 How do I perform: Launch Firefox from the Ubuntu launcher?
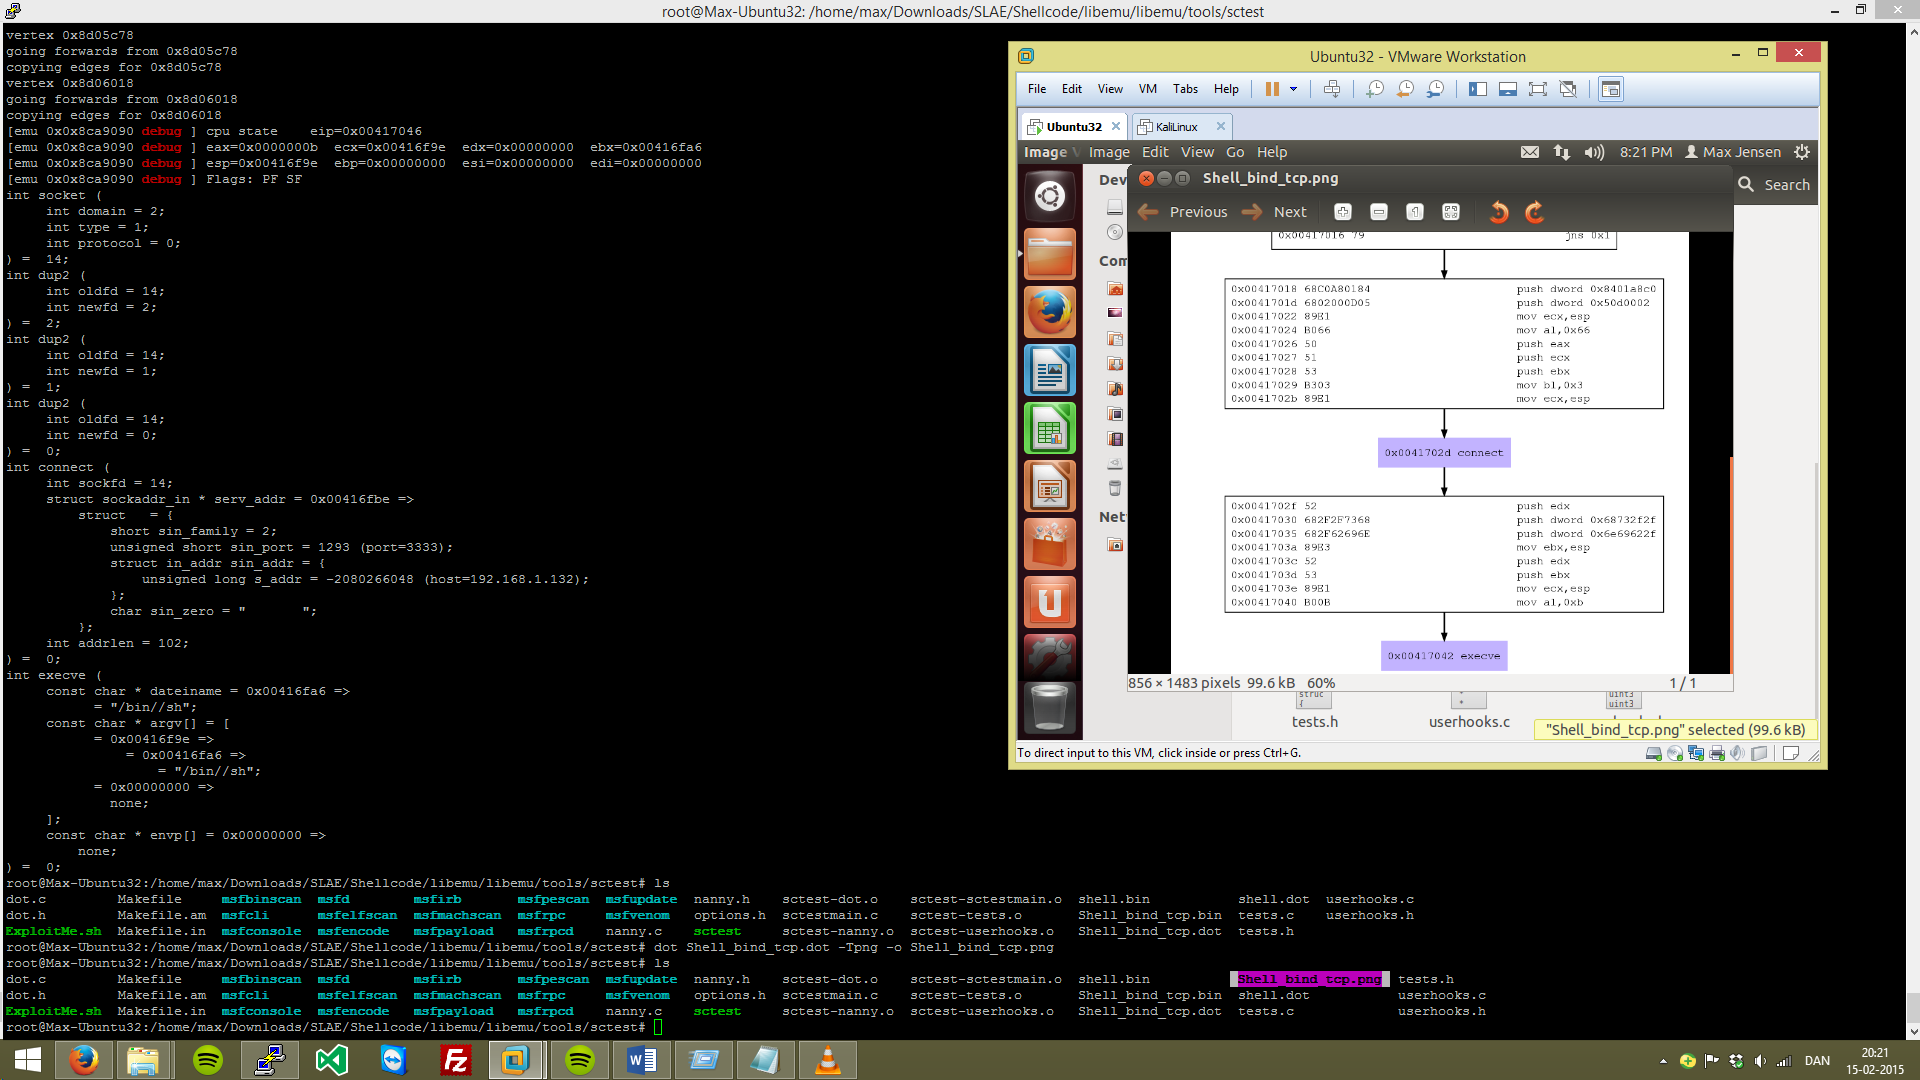[1049, 312]
